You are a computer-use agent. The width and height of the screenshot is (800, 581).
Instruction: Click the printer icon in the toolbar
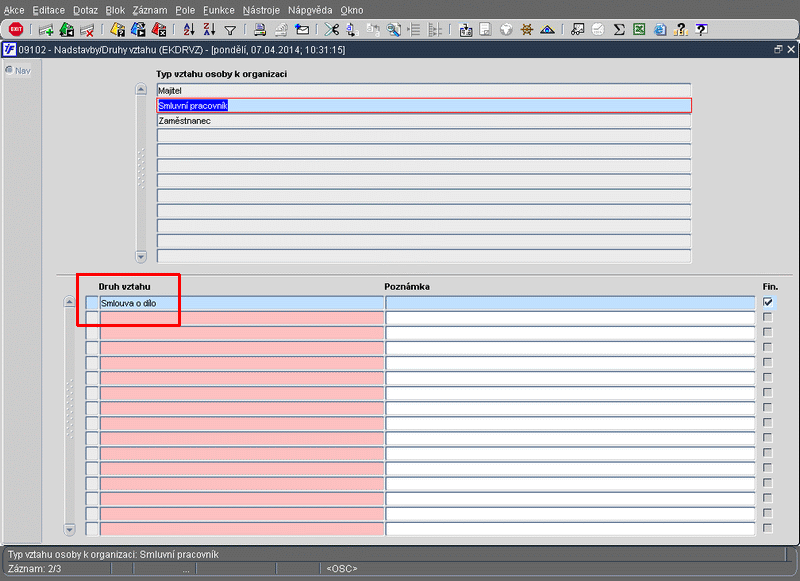260,30
